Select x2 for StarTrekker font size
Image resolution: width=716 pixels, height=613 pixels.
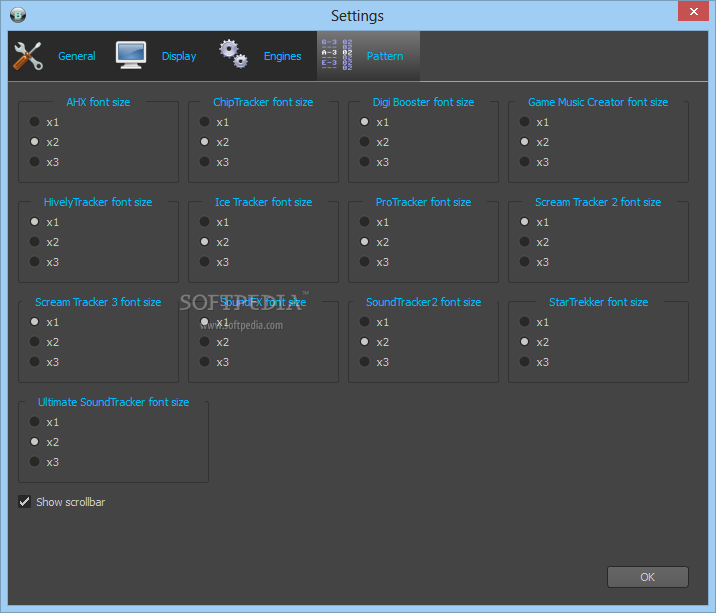coord(524,342)
